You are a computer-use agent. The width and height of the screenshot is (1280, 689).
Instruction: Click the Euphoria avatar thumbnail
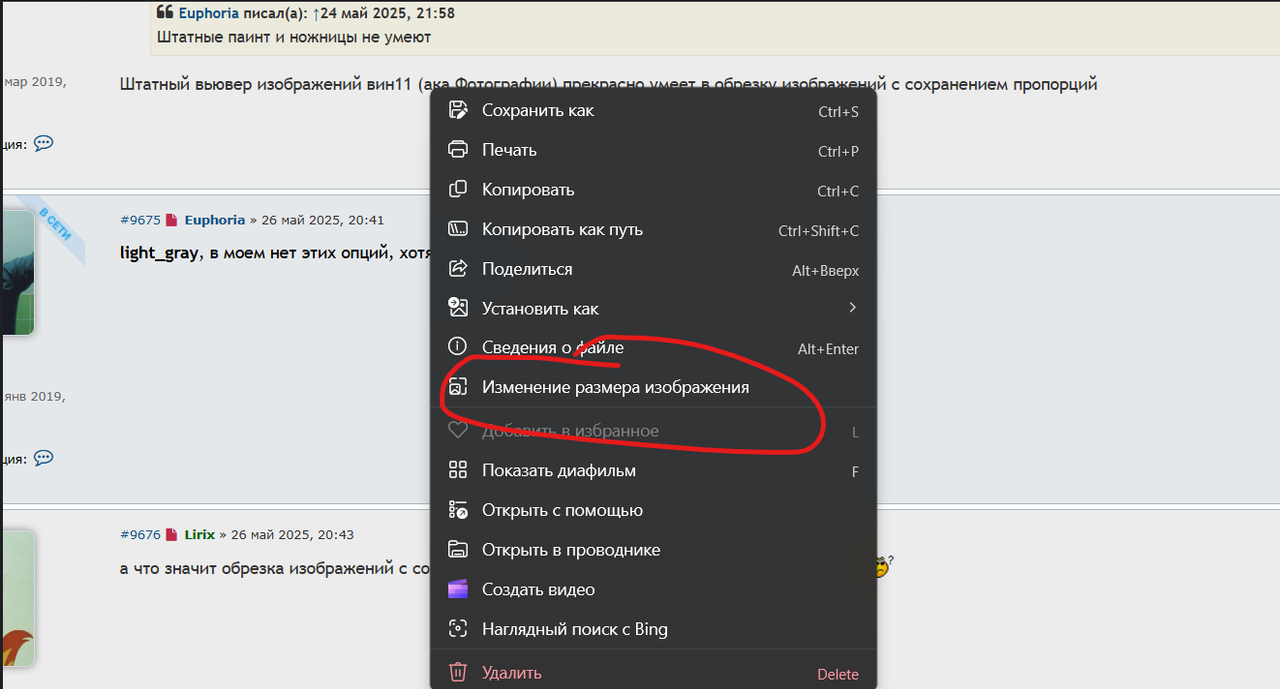18,272
